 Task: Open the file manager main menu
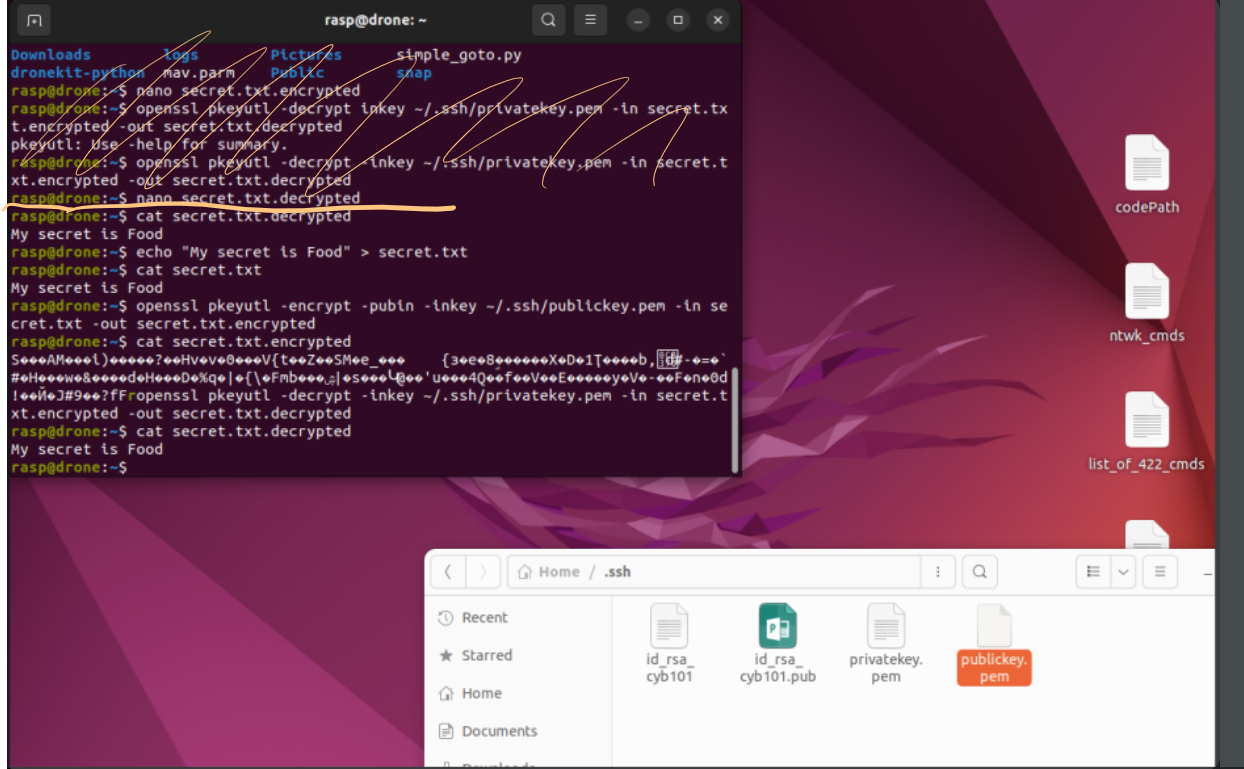point(1160,572)
